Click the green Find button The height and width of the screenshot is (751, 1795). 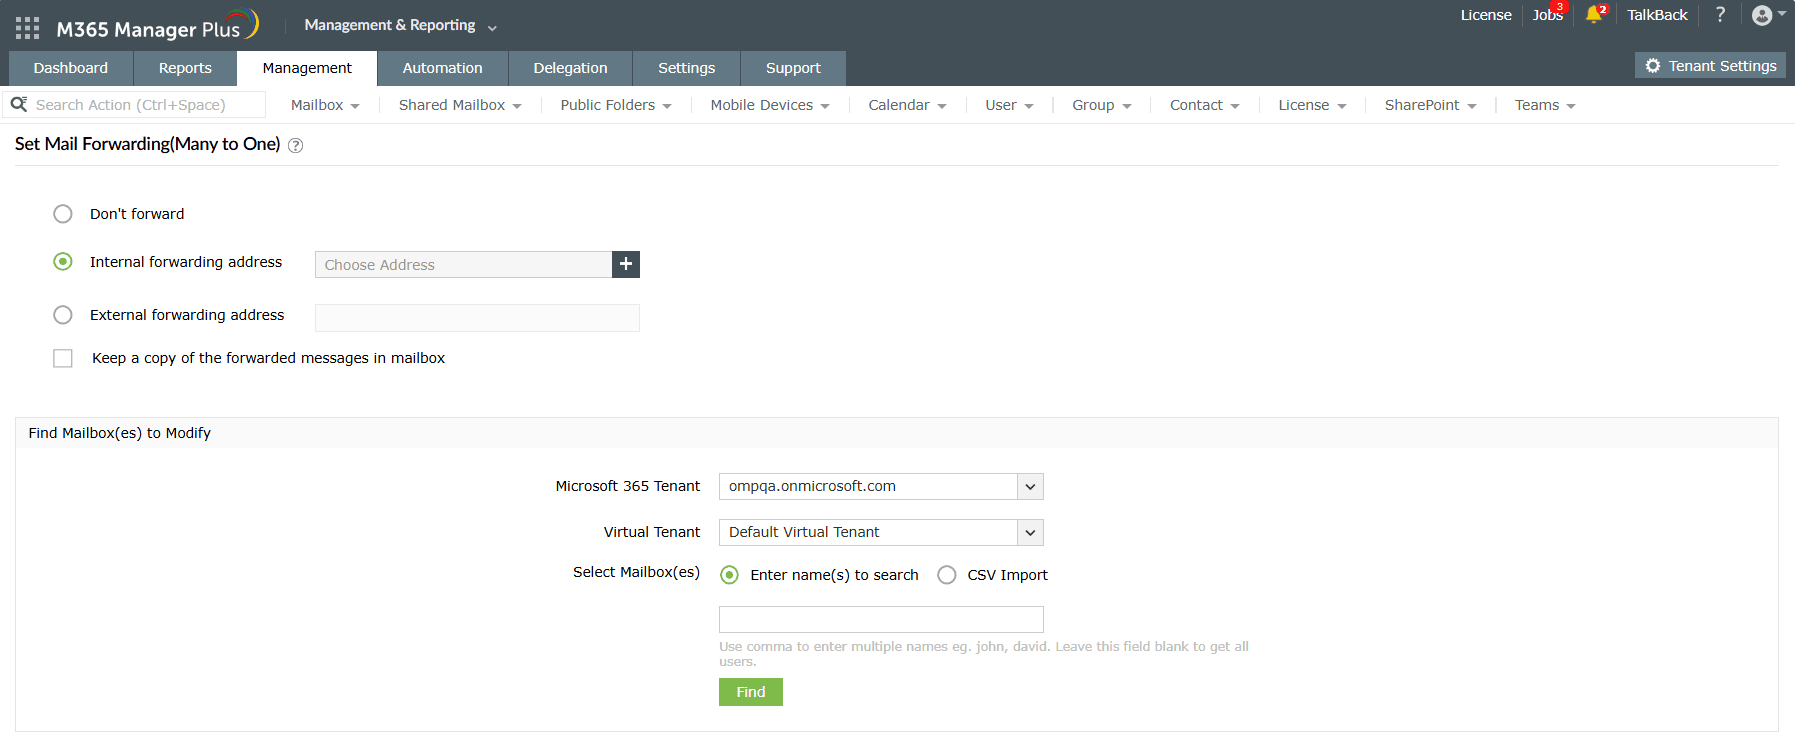click(x=751, y=692)
